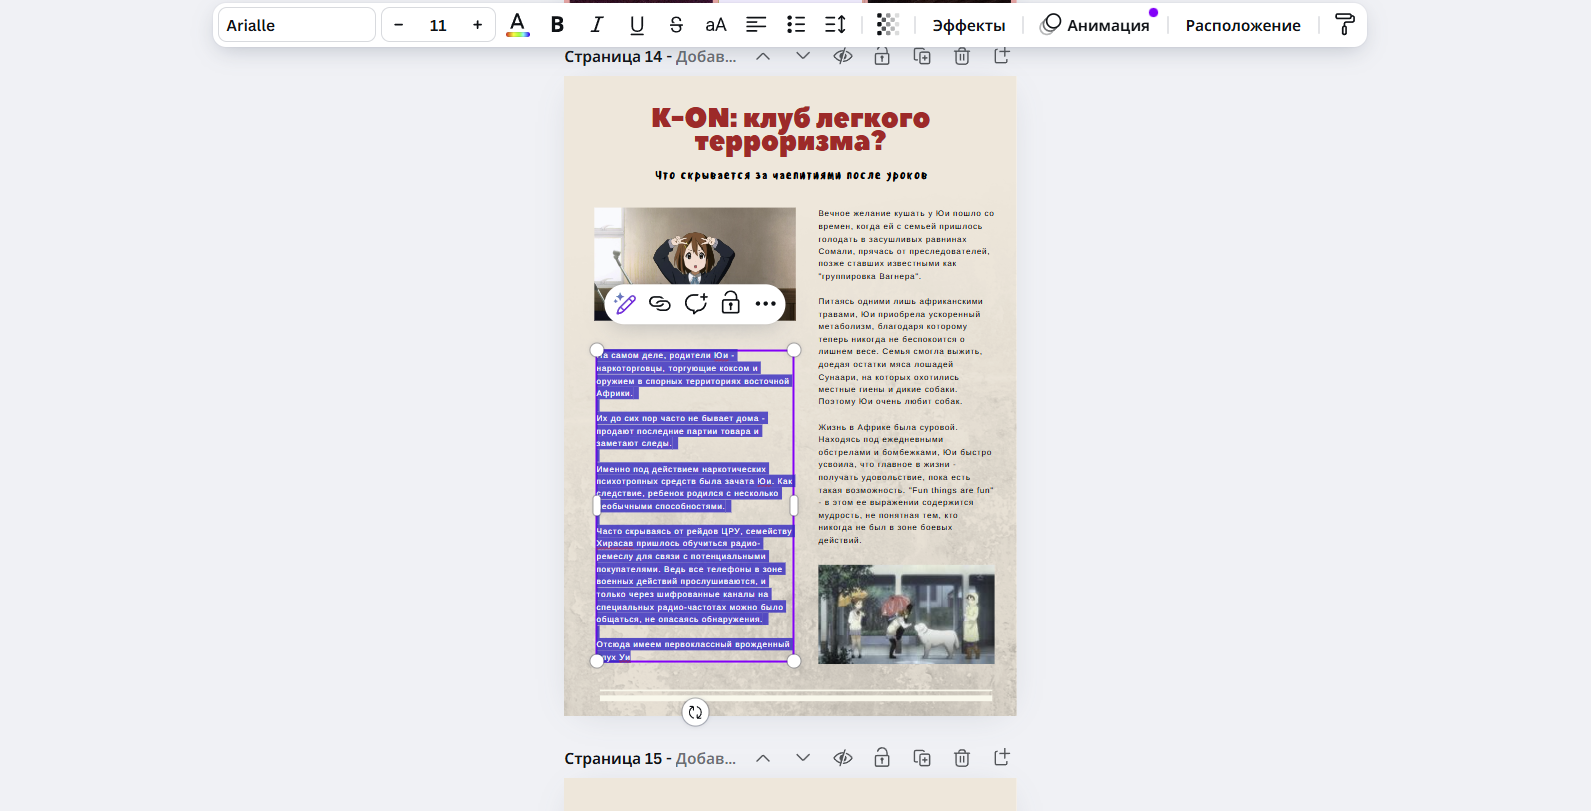Image resolution: width=1591 pixels, height=811 pixels.
Task: Hide page 14 with eye icon
Action: pyautogui.click(x=843, y=57)
